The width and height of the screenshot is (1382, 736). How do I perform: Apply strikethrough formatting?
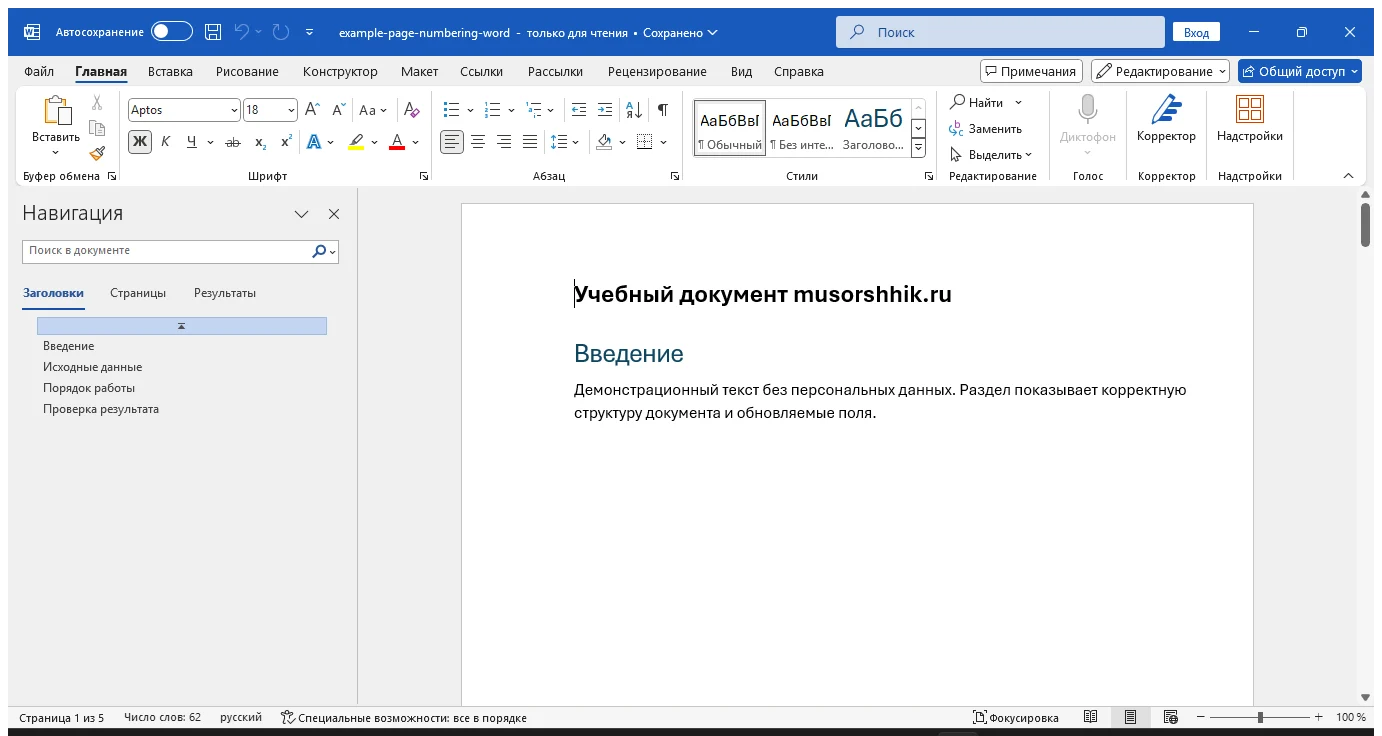[x=233, y=142]
